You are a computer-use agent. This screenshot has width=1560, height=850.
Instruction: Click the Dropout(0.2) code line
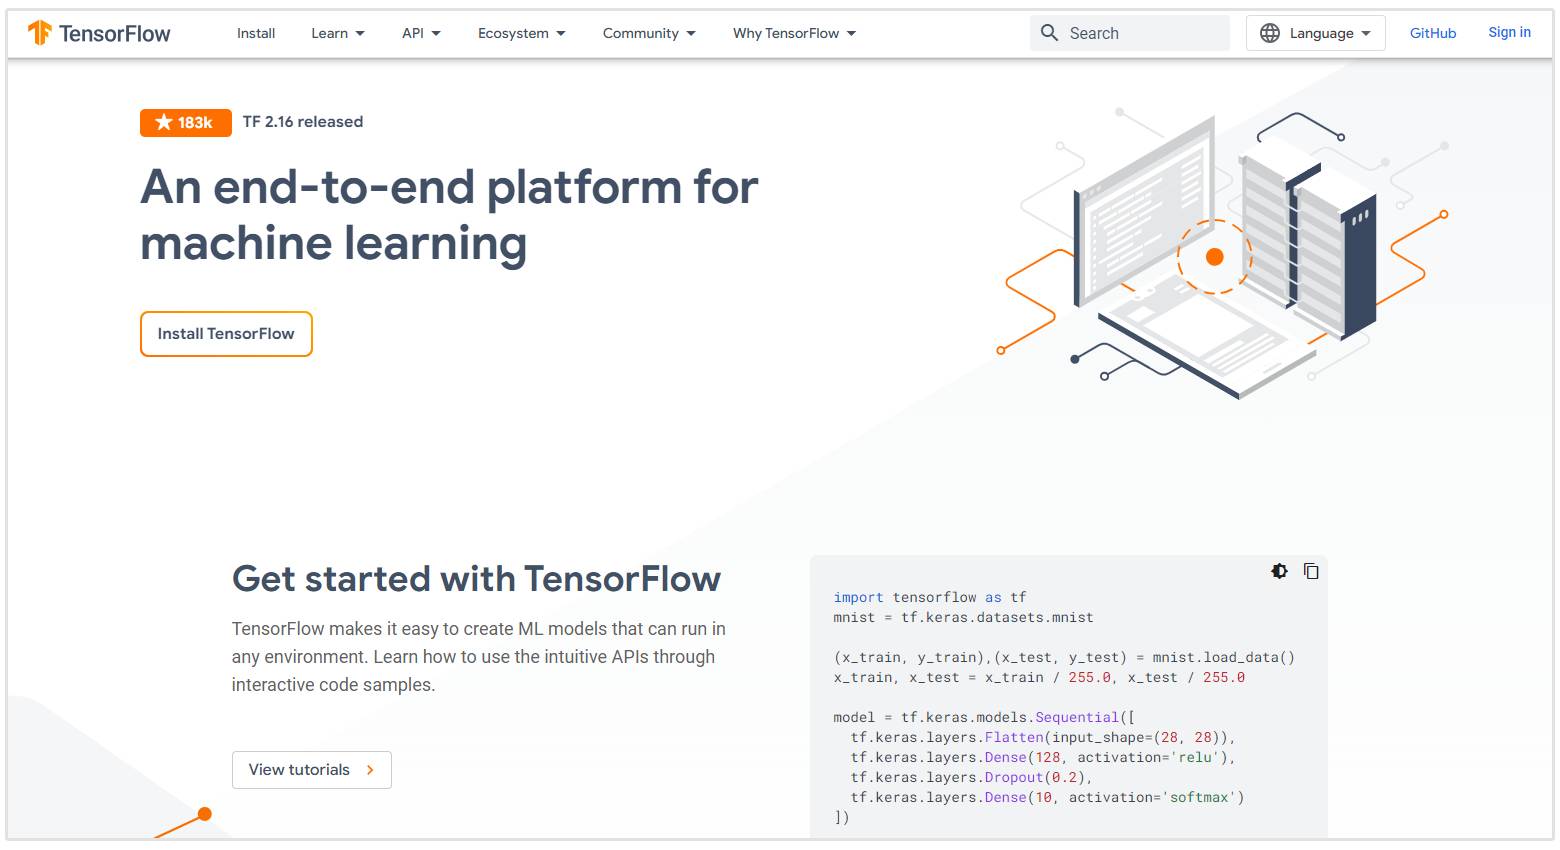pos(971,777)
